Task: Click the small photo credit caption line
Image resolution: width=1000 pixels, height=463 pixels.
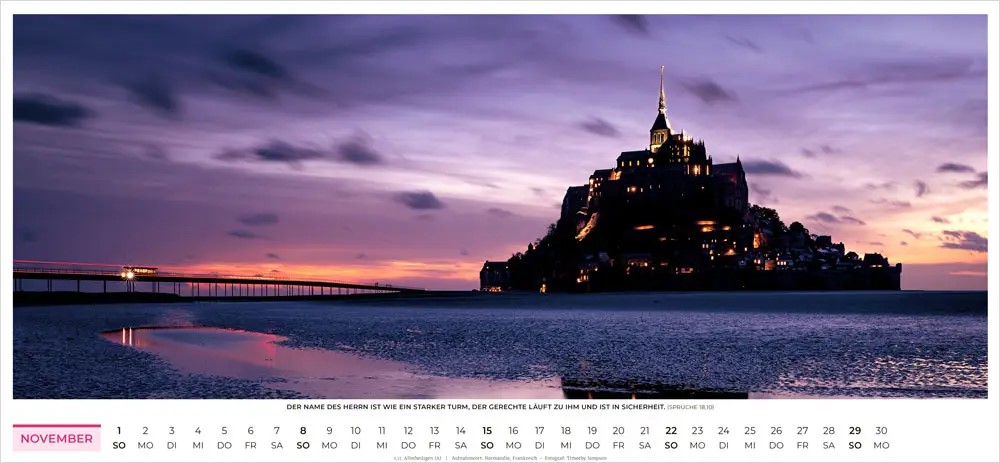Action: coord(500,458)
